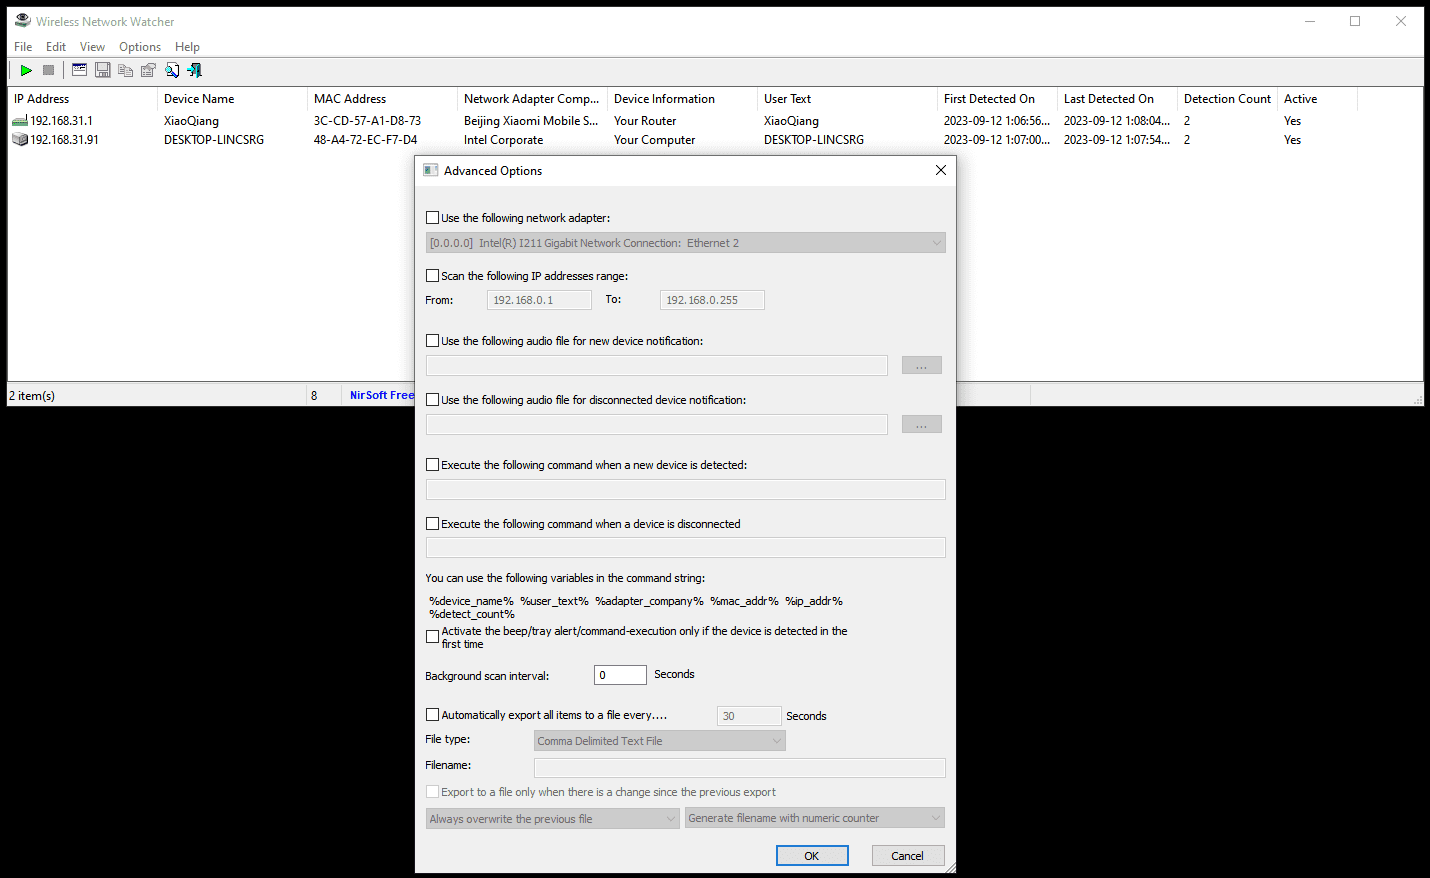Click the Wireless Network Watcher title bar icon
The width and height of the screenshot is (1430, 878).
click(22, 21)
